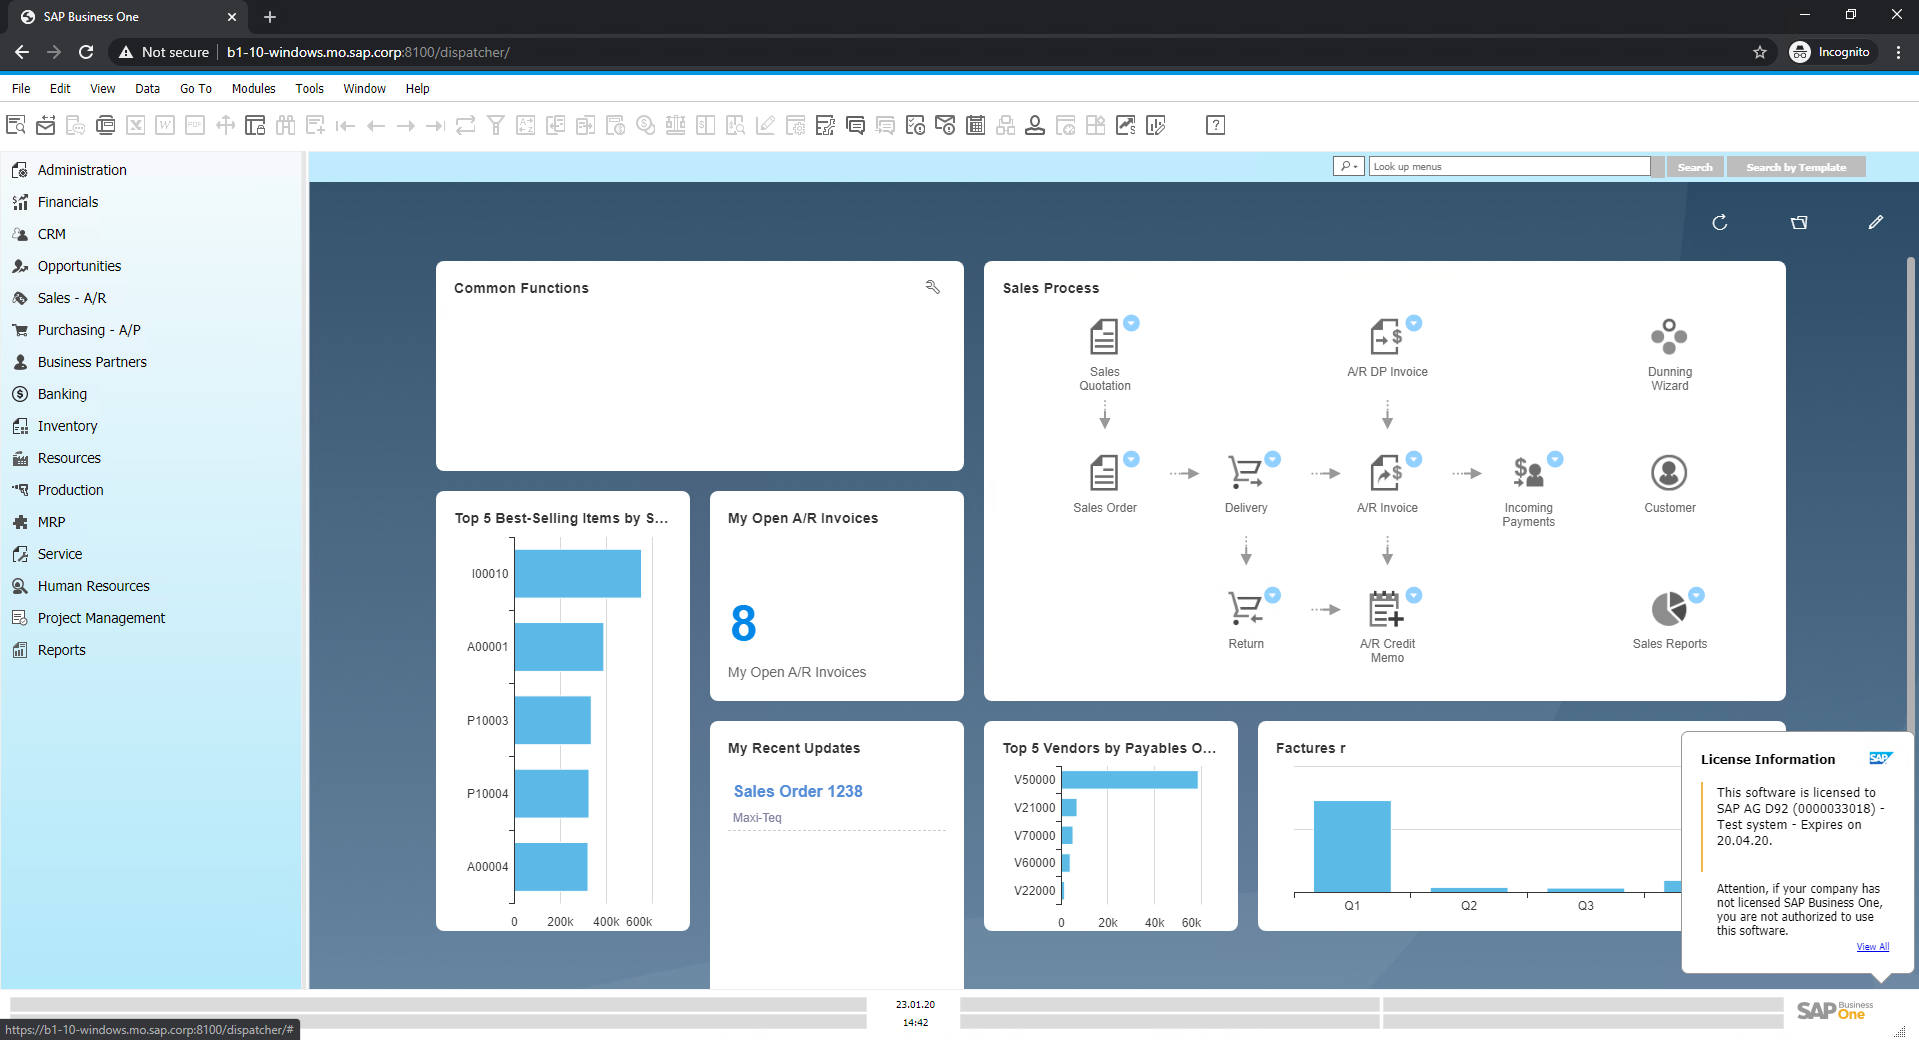Follow the Sales Order 1238 link
The image size is (1919, 1040).
pos(797,791)
